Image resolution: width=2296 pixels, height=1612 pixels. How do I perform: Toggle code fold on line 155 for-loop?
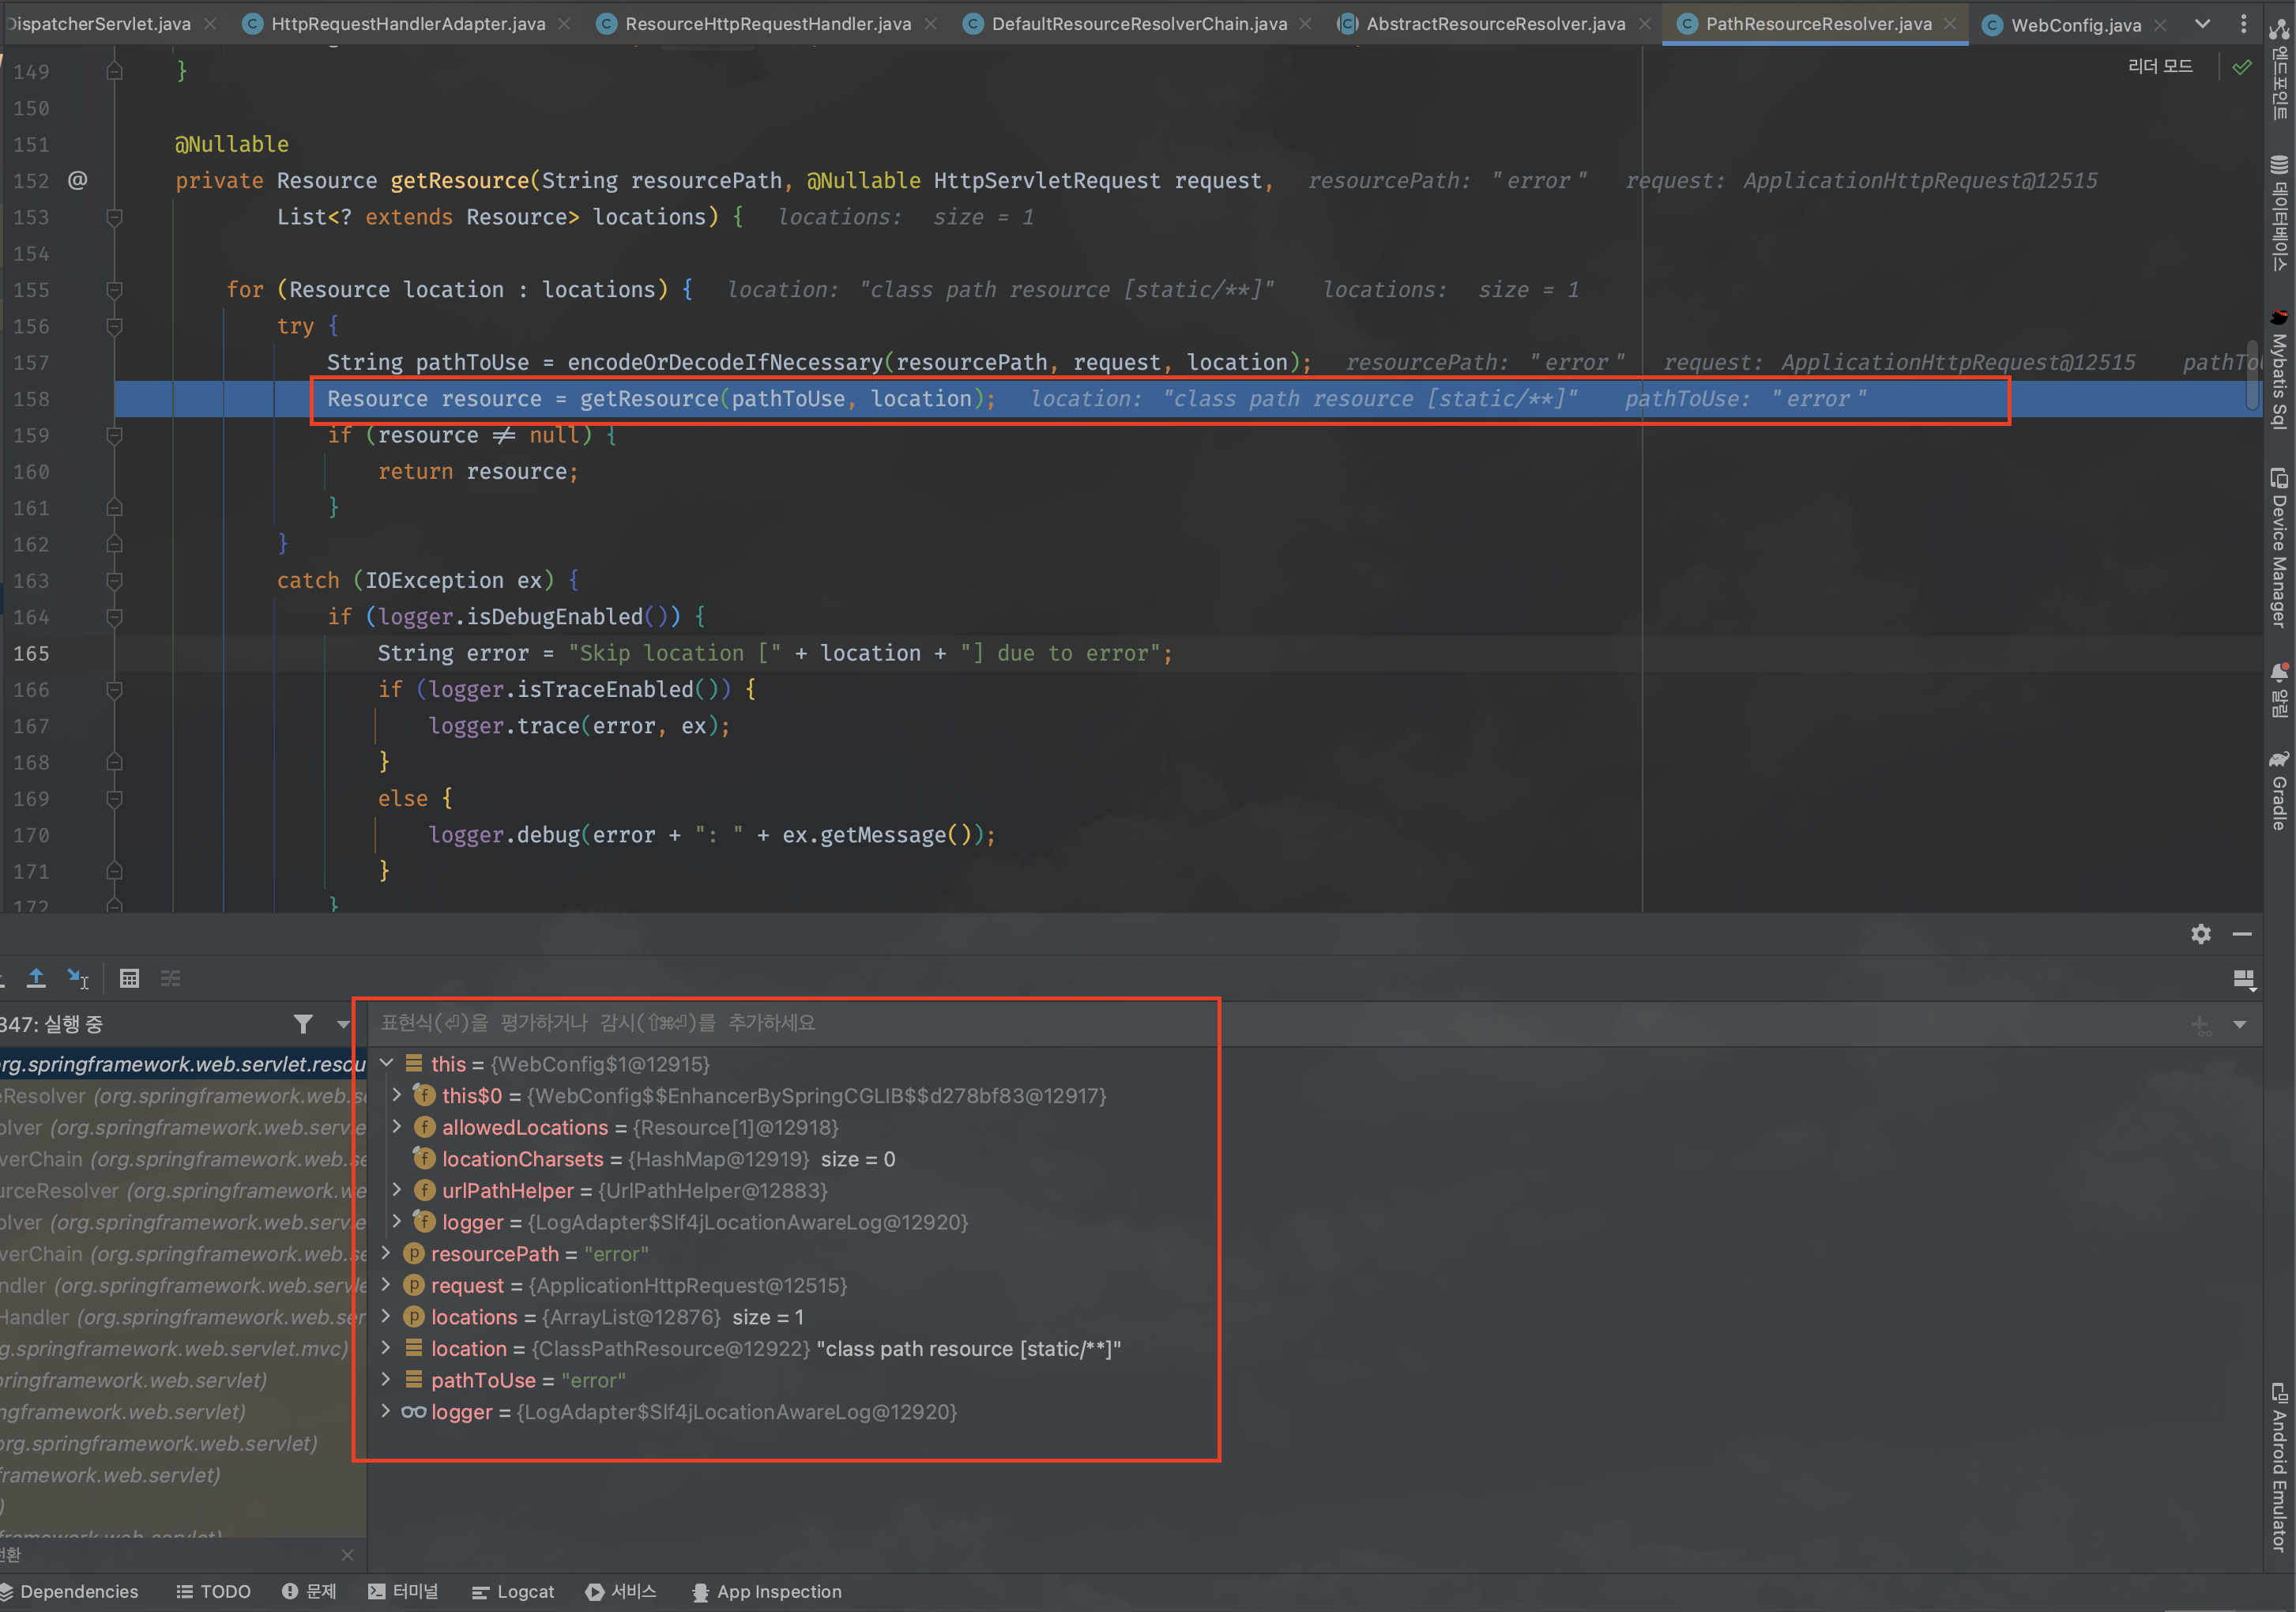pyautogui.click(x=115, y=290)
